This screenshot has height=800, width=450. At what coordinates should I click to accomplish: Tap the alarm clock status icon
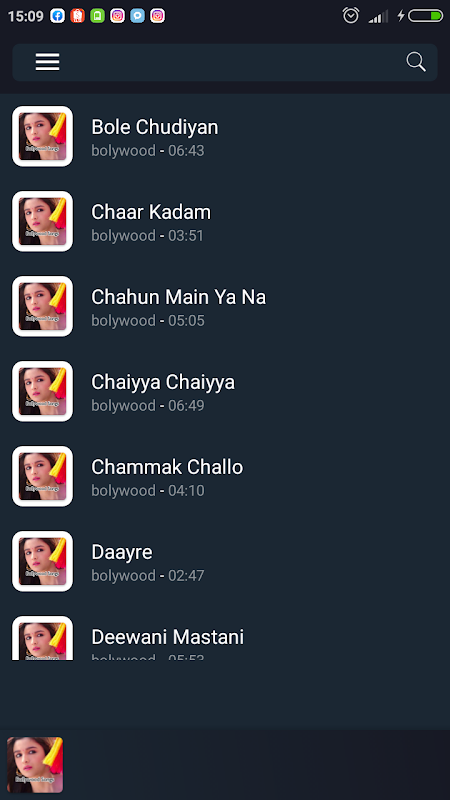(351, 16)
